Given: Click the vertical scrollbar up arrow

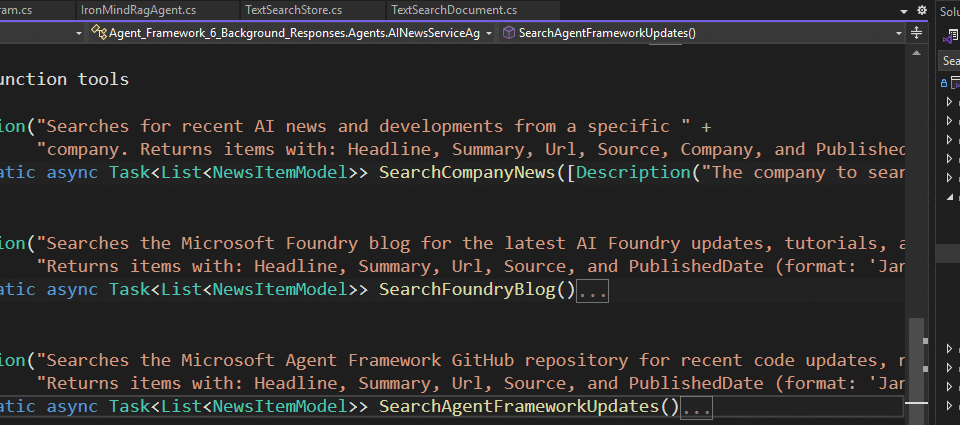Looking at the screenshot, I should [916, 52].
